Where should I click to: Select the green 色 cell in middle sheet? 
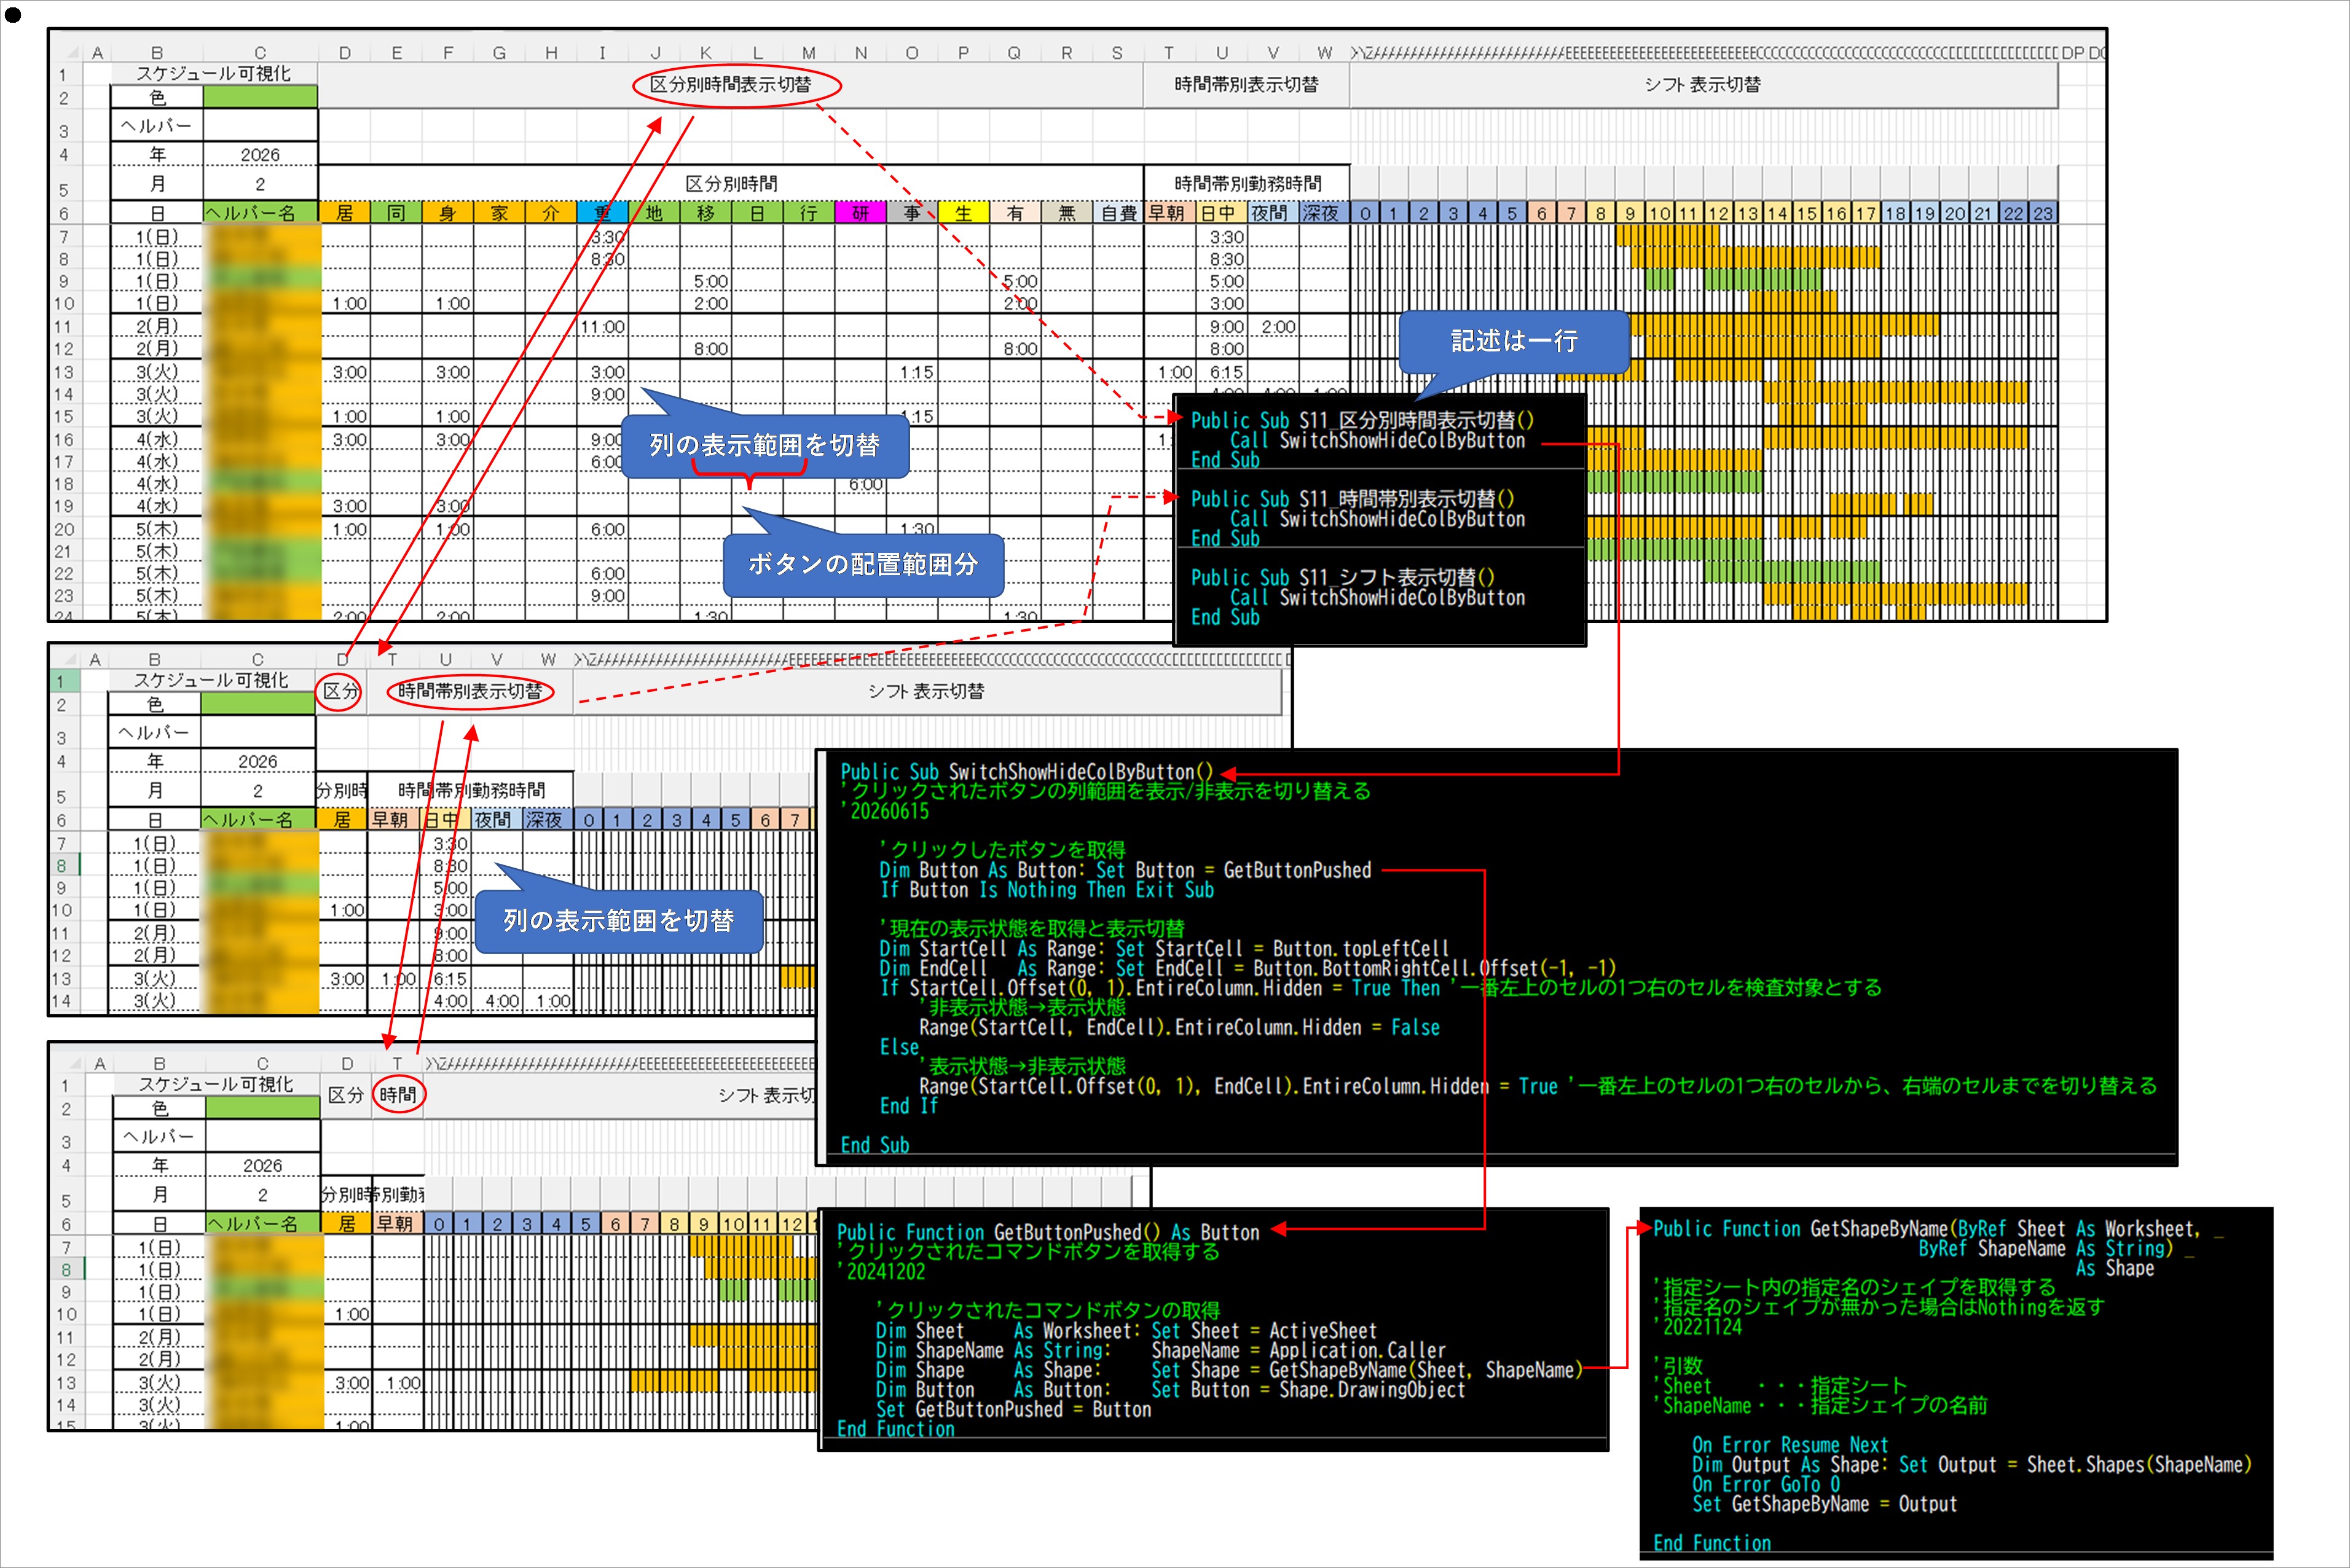[258, 704]
